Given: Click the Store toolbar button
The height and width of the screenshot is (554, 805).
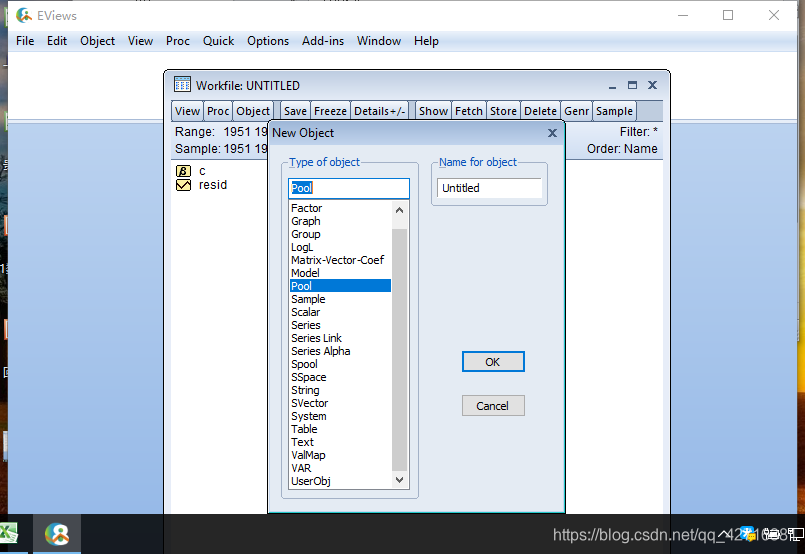Looking at the screenshot, I should (x=503, y=111).
